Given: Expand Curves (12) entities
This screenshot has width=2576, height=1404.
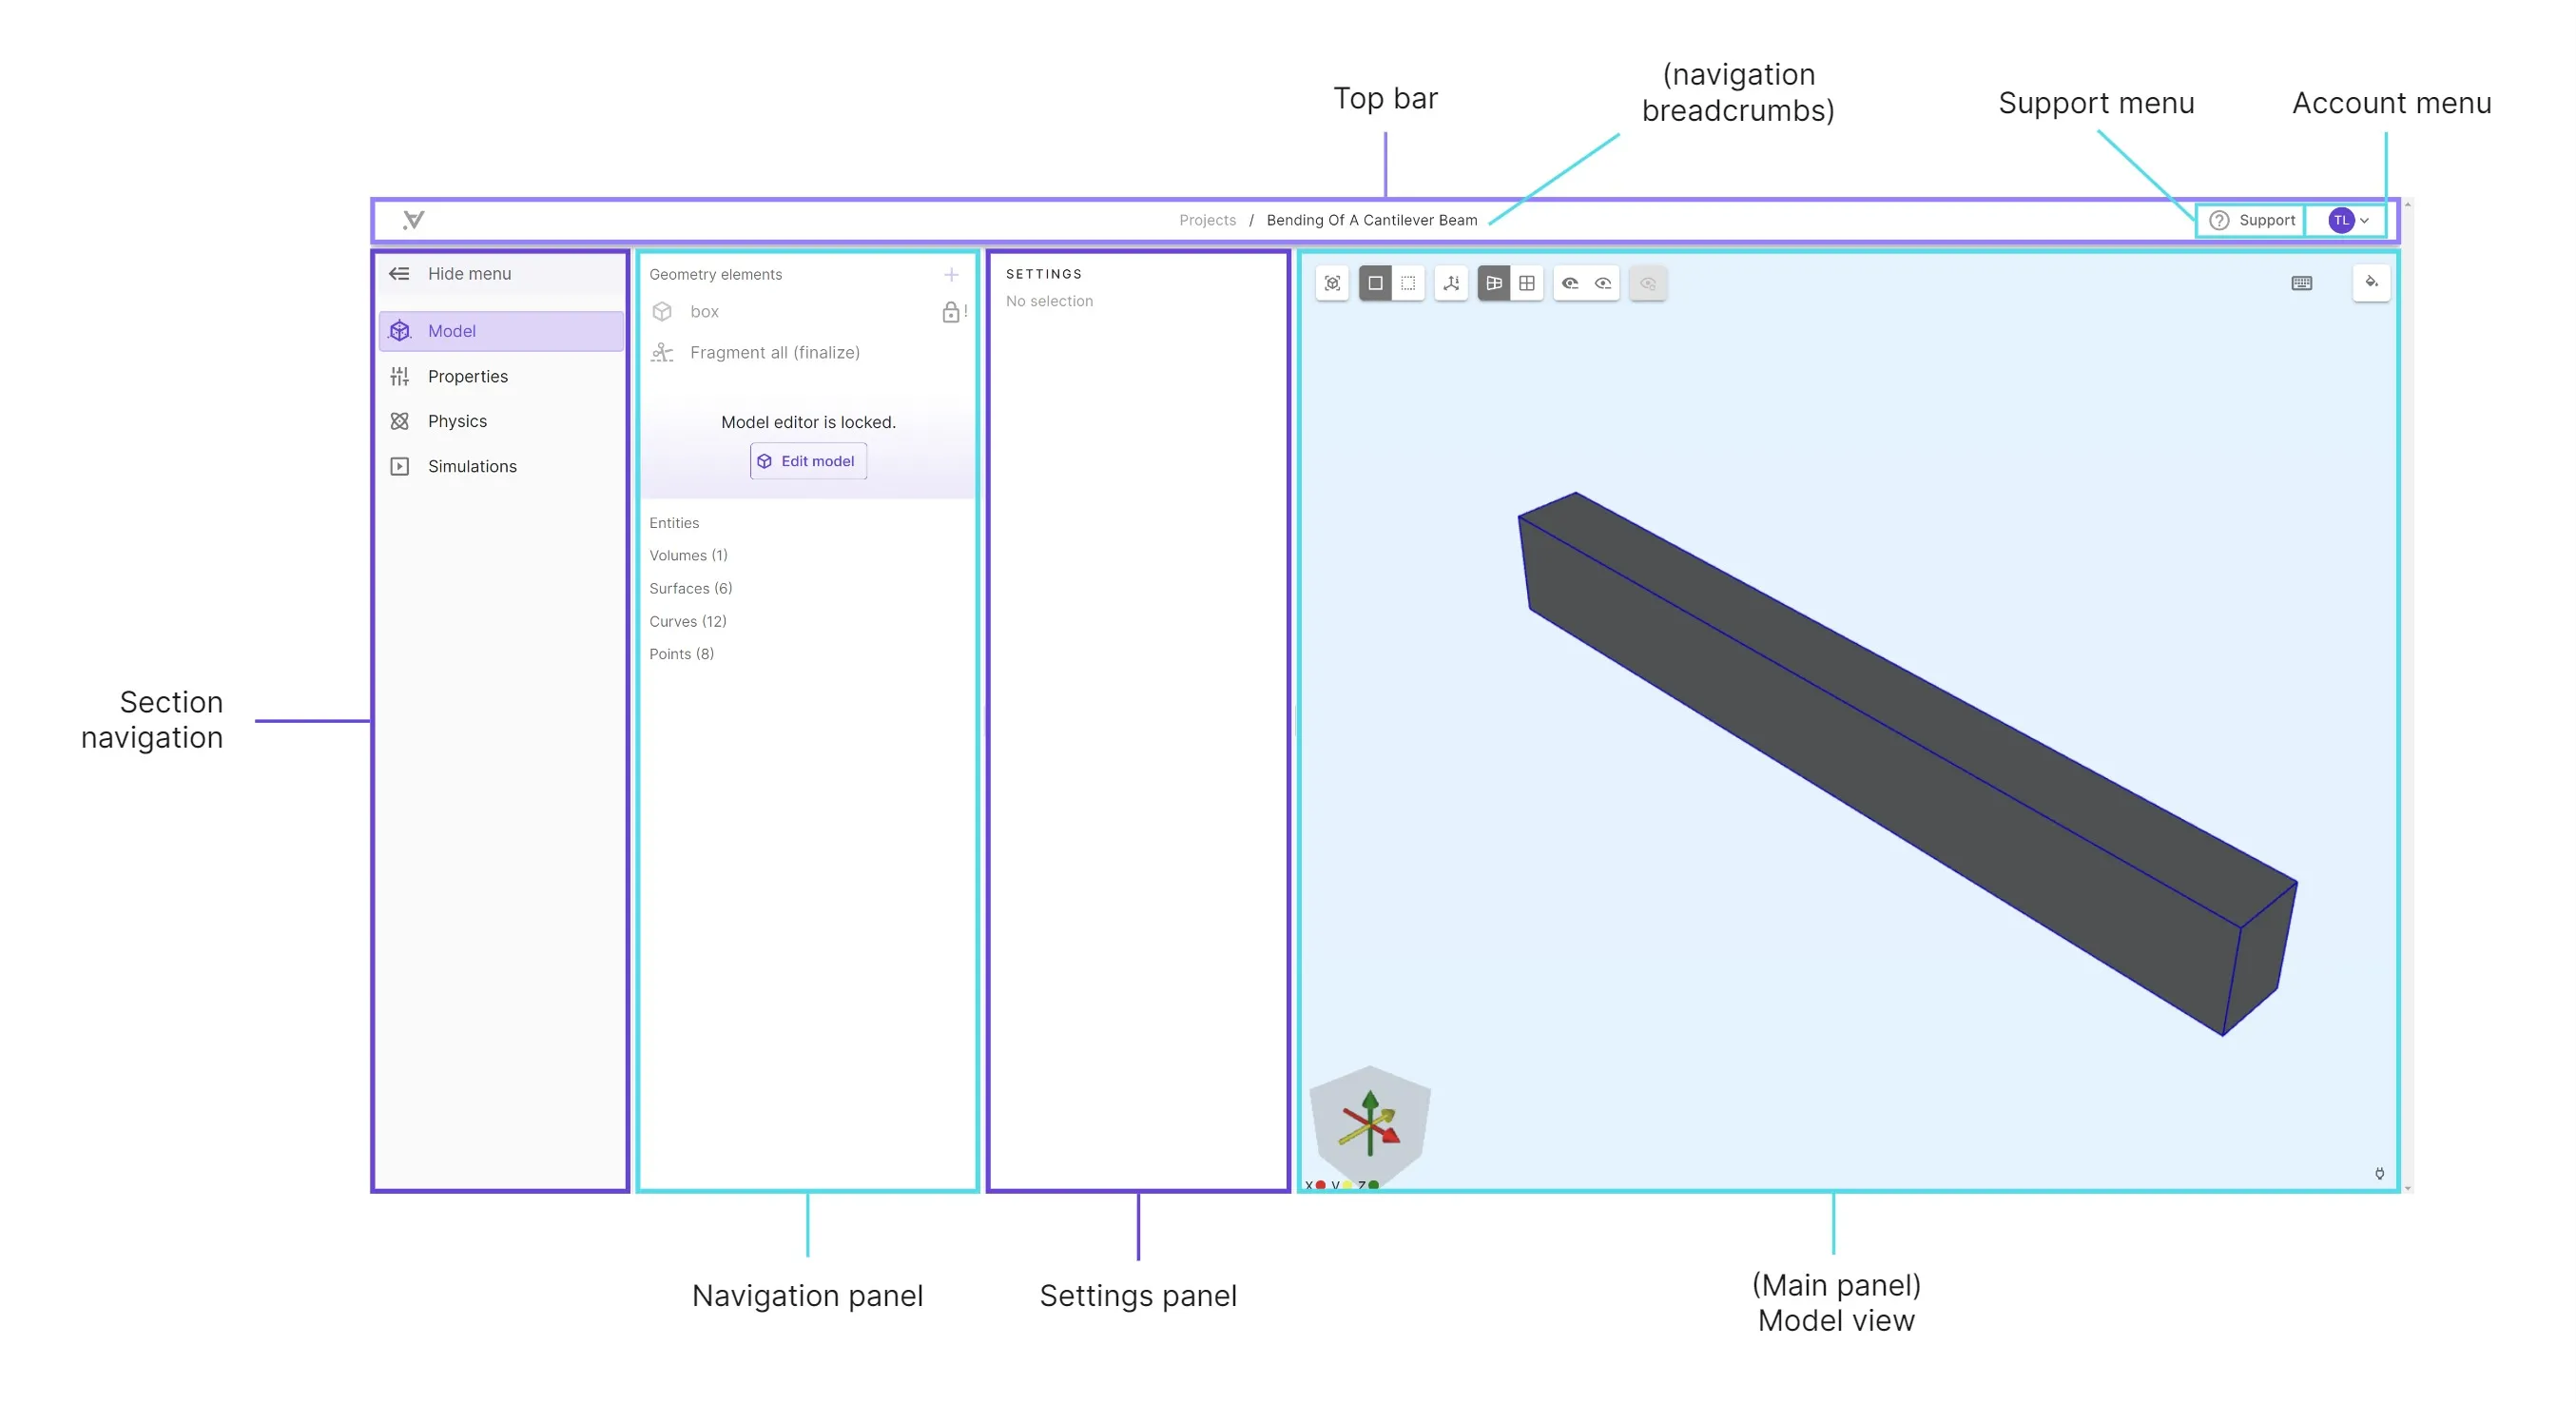Looking at the screenshot, I should [688, 621].
